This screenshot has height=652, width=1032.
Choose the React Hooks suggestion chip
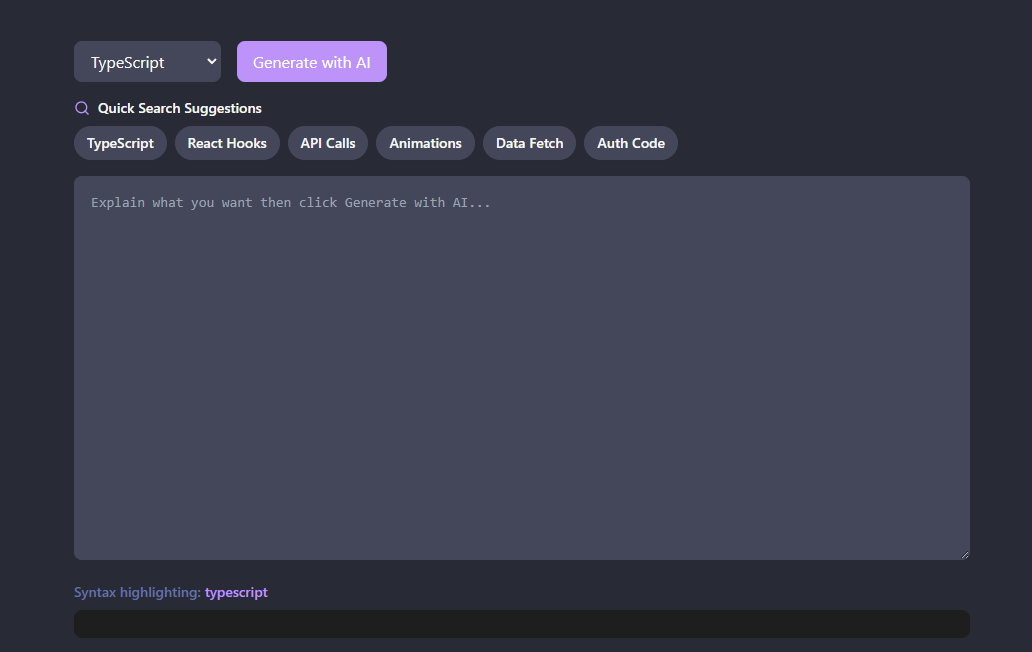coord(227,143)
